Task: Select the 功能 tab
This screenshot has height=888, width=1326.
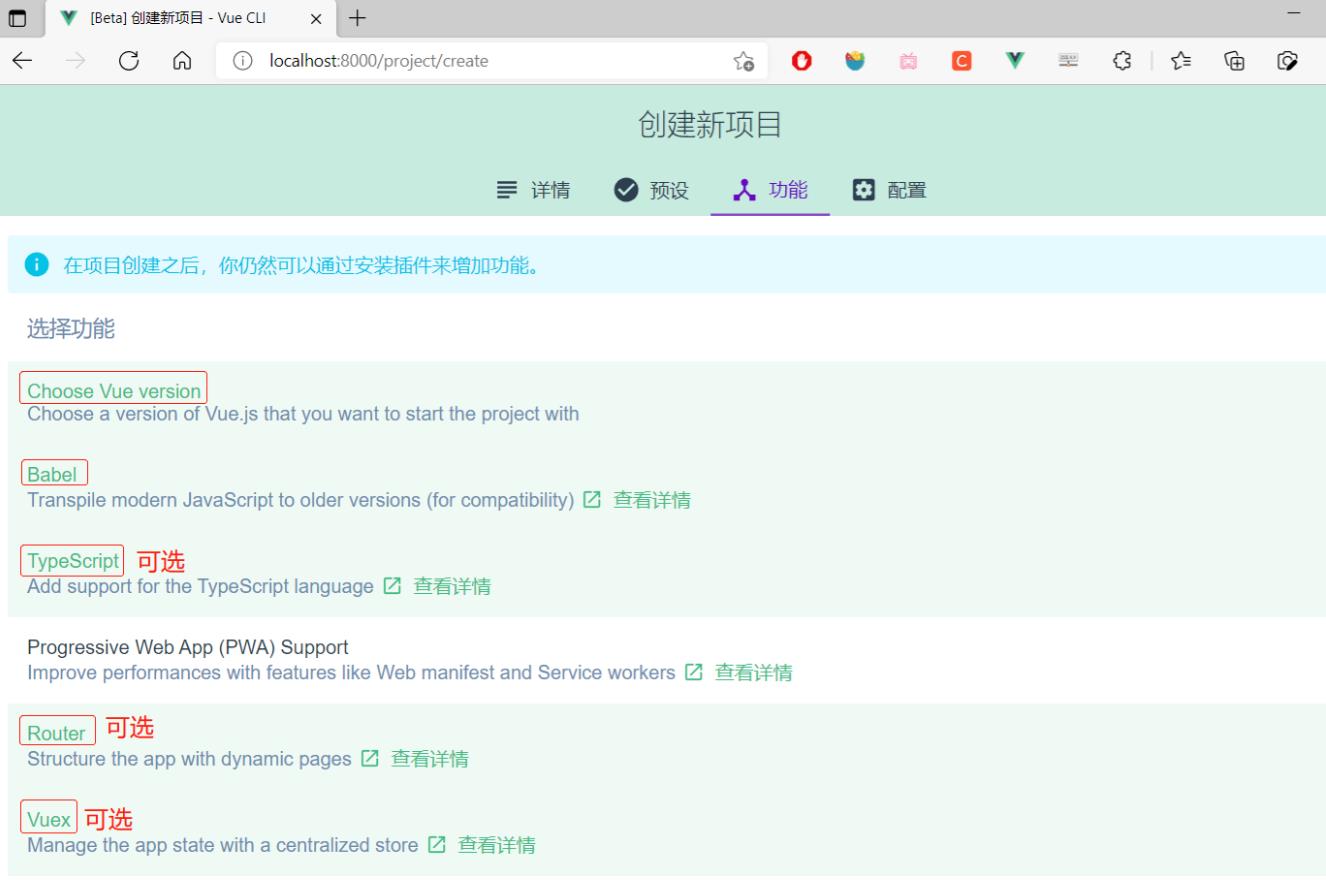Action: tap(770, 190)
